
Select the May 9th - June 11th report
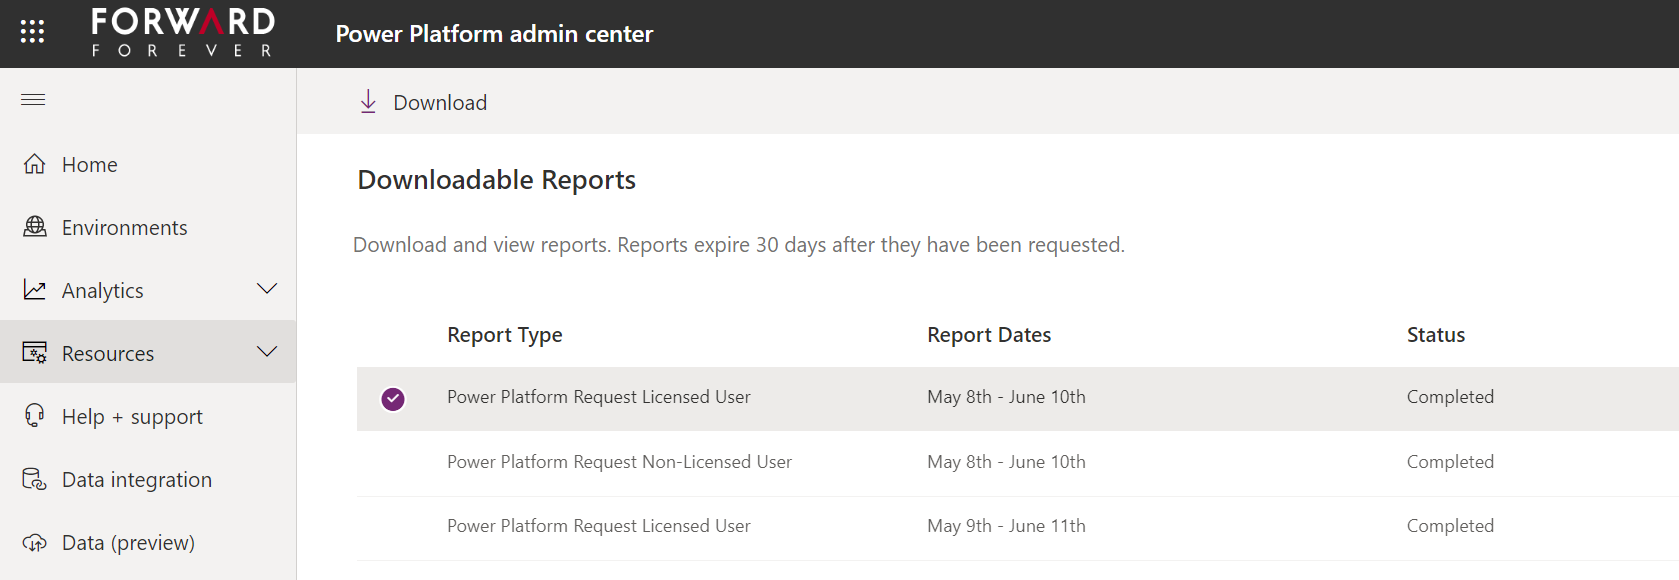(x=1005, y=526)
